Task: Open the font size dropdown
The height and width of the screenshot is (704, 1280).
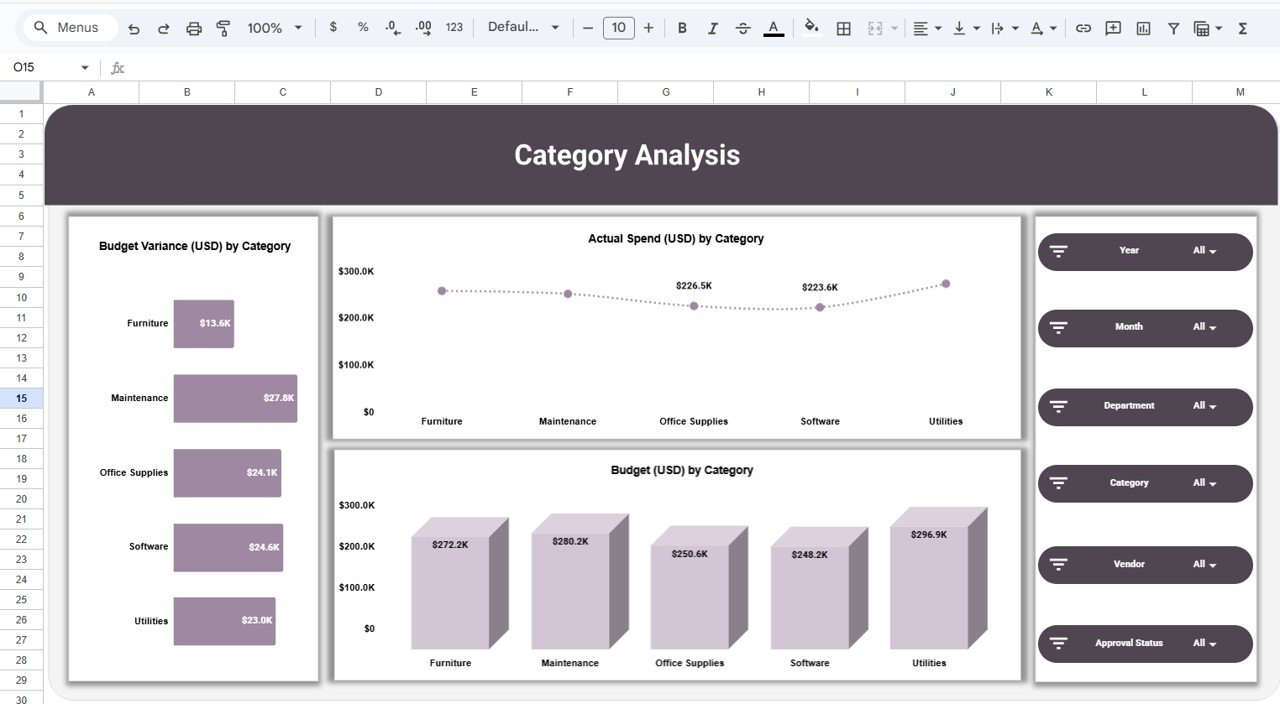Action: pos(618,27)
